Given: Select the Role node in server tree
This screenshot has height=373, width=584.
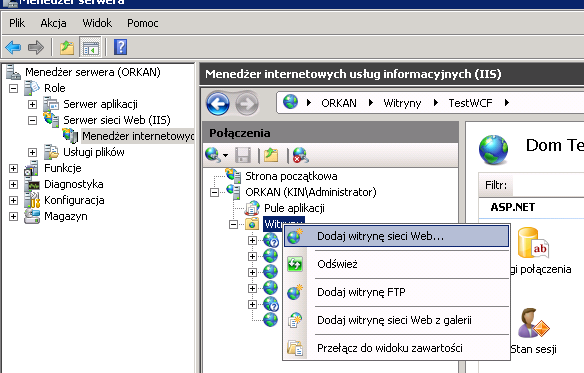Looking at the screenshot, I should tap(54, 88).
